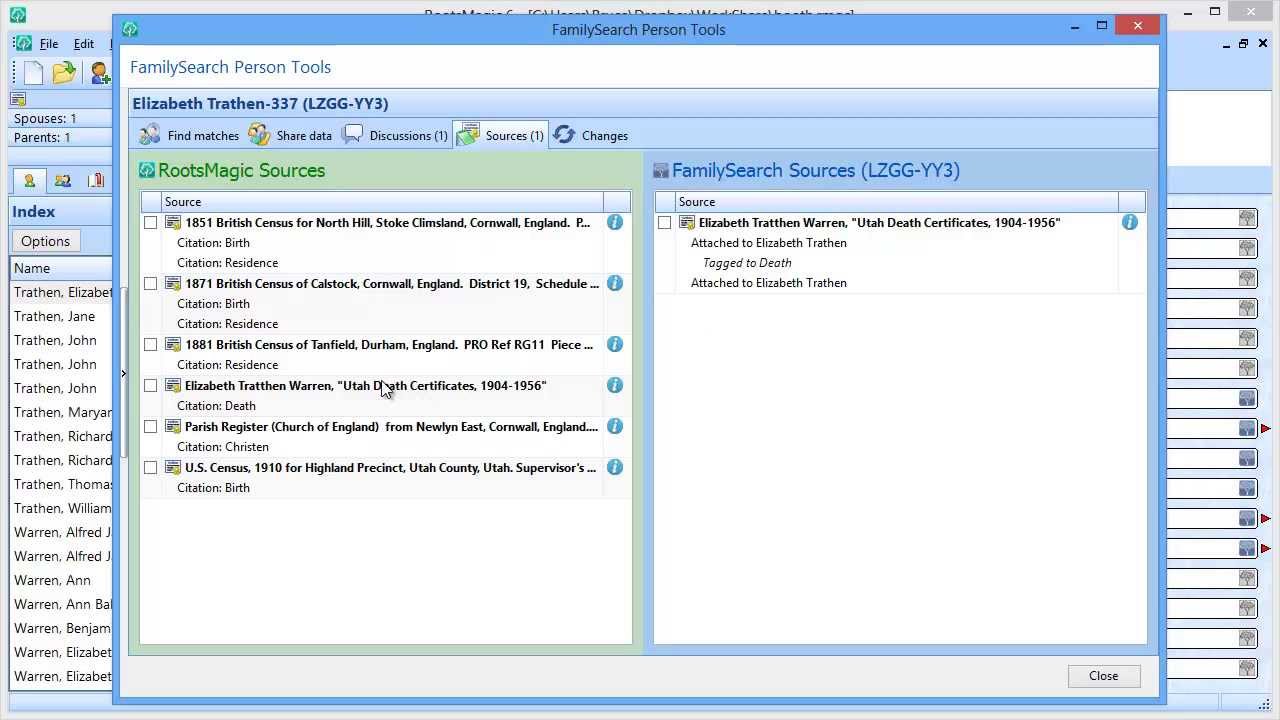Select Citation: Birth under U.S. Census 1910
This screenshot has width=1280, height=720.
tap(213, 488)
